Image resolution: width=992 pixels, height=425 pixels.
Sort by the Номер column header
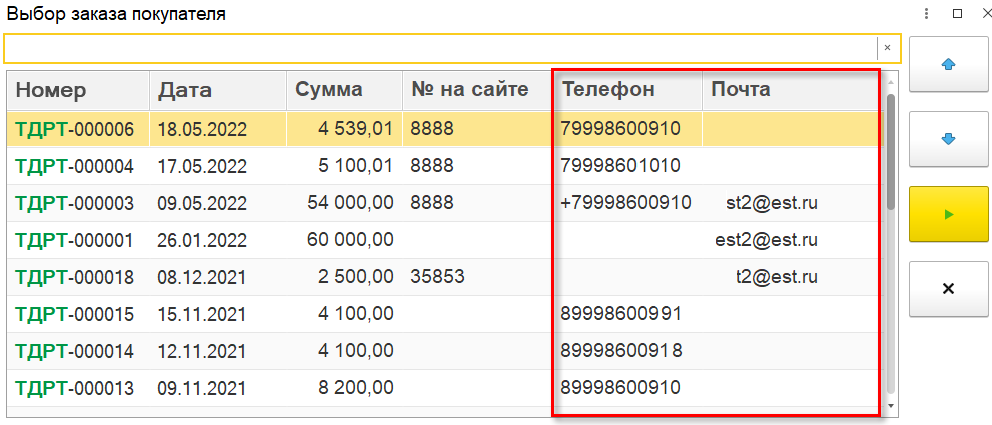click(51, 90)
